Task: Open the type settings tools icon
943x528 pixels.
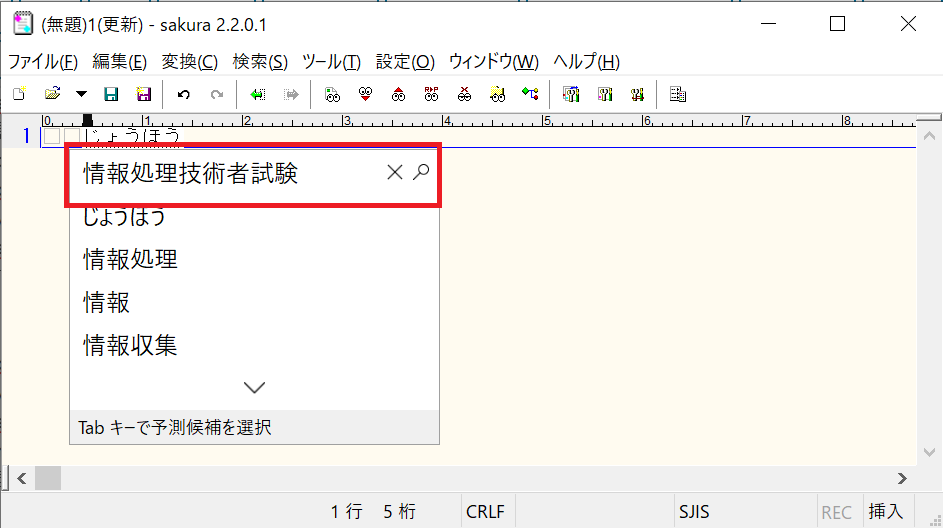Action: coord(604,94)
